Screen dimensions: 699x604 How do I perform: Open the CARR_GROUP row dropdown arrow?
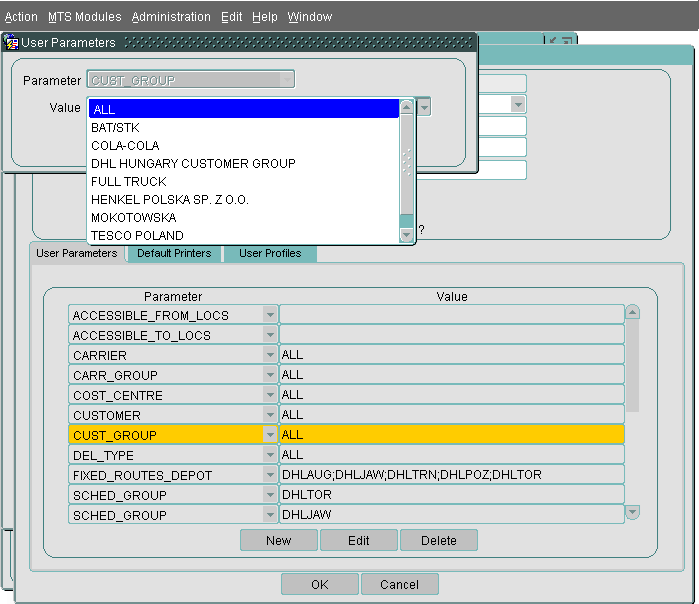270,375
